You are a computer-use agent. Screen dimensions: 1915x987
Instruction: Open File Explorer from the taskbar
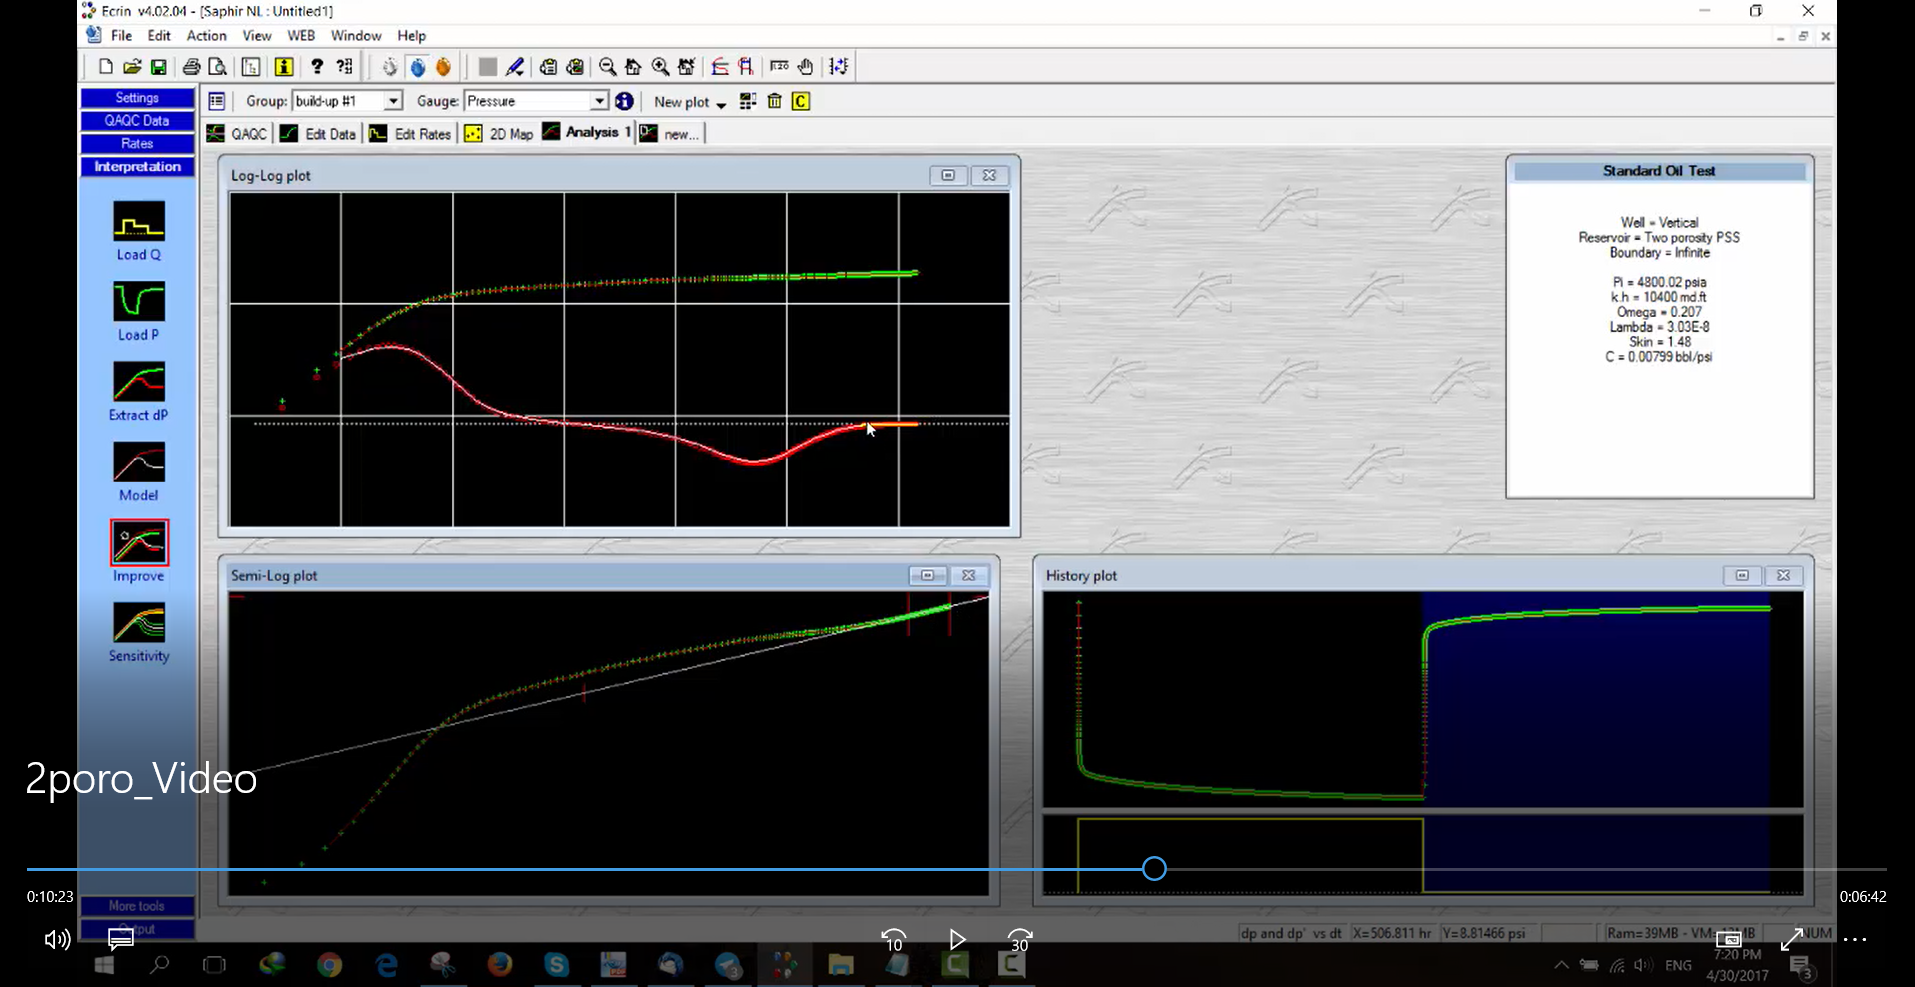click(x=841, y=965)
